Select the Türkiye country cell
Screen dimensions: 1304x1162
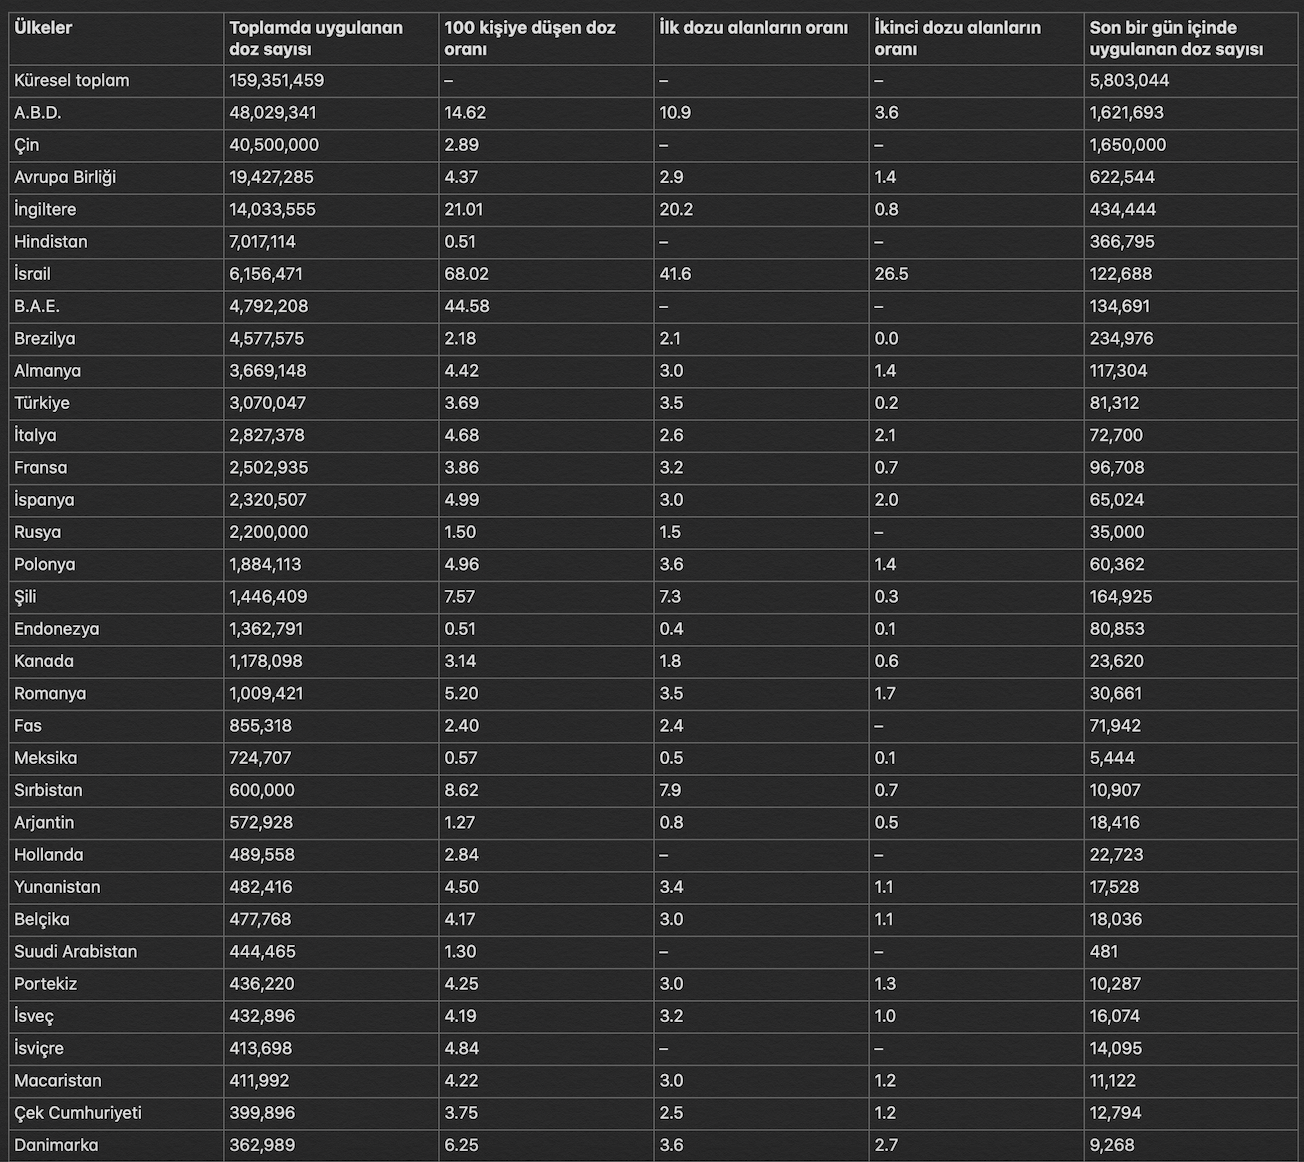(x=42, y=403)
